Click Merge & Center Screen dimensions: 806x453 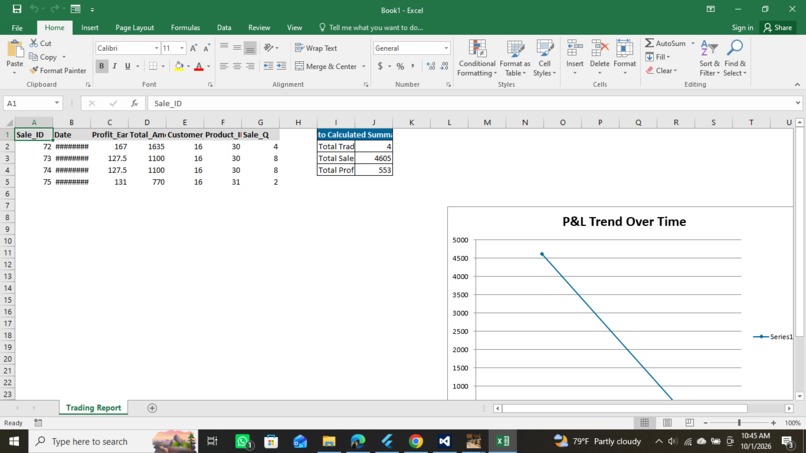point(326,66)
